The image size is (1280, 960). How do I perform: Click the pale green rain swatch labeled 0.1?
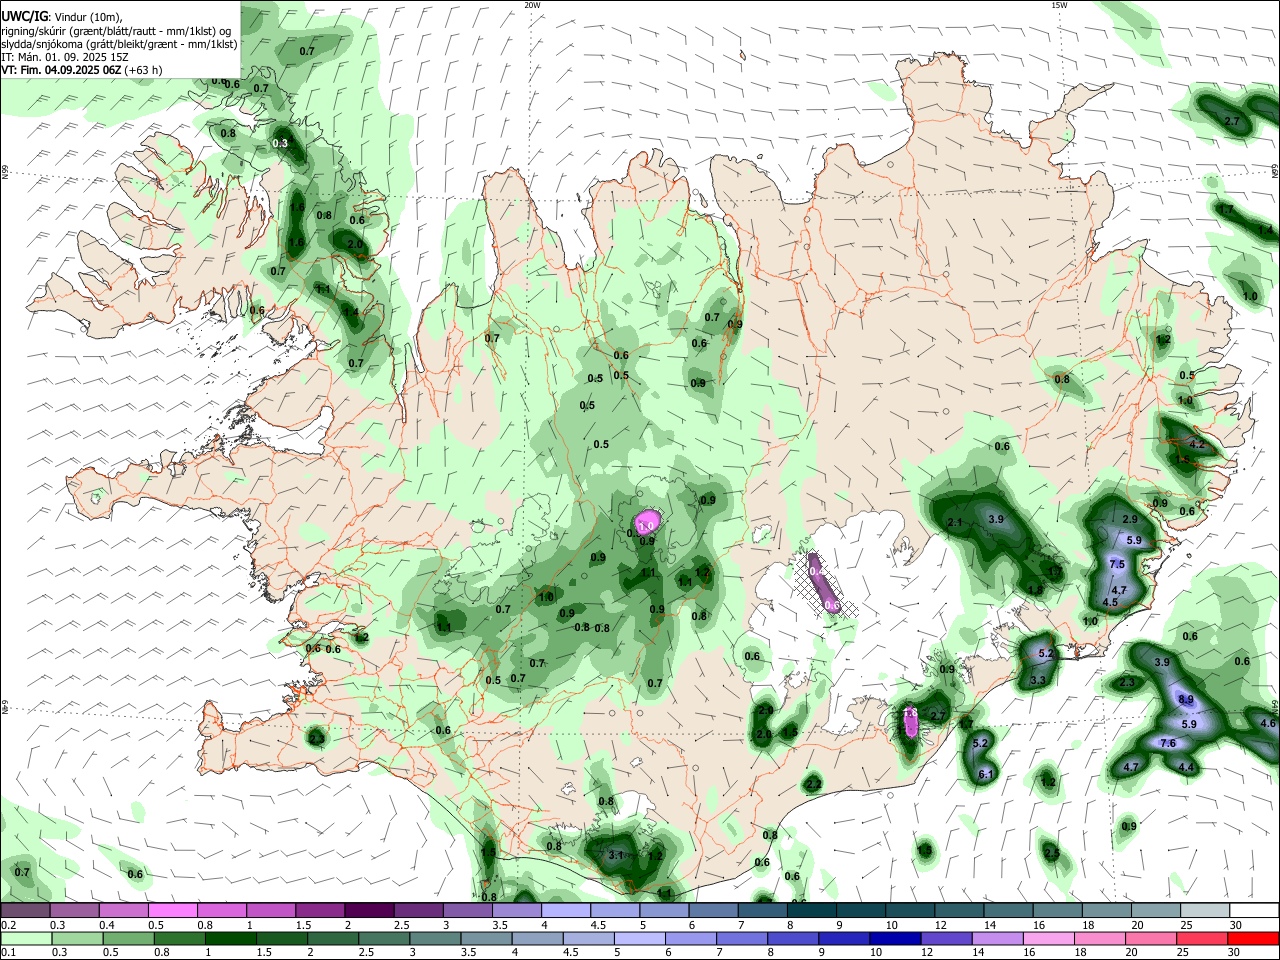point(25,938)
